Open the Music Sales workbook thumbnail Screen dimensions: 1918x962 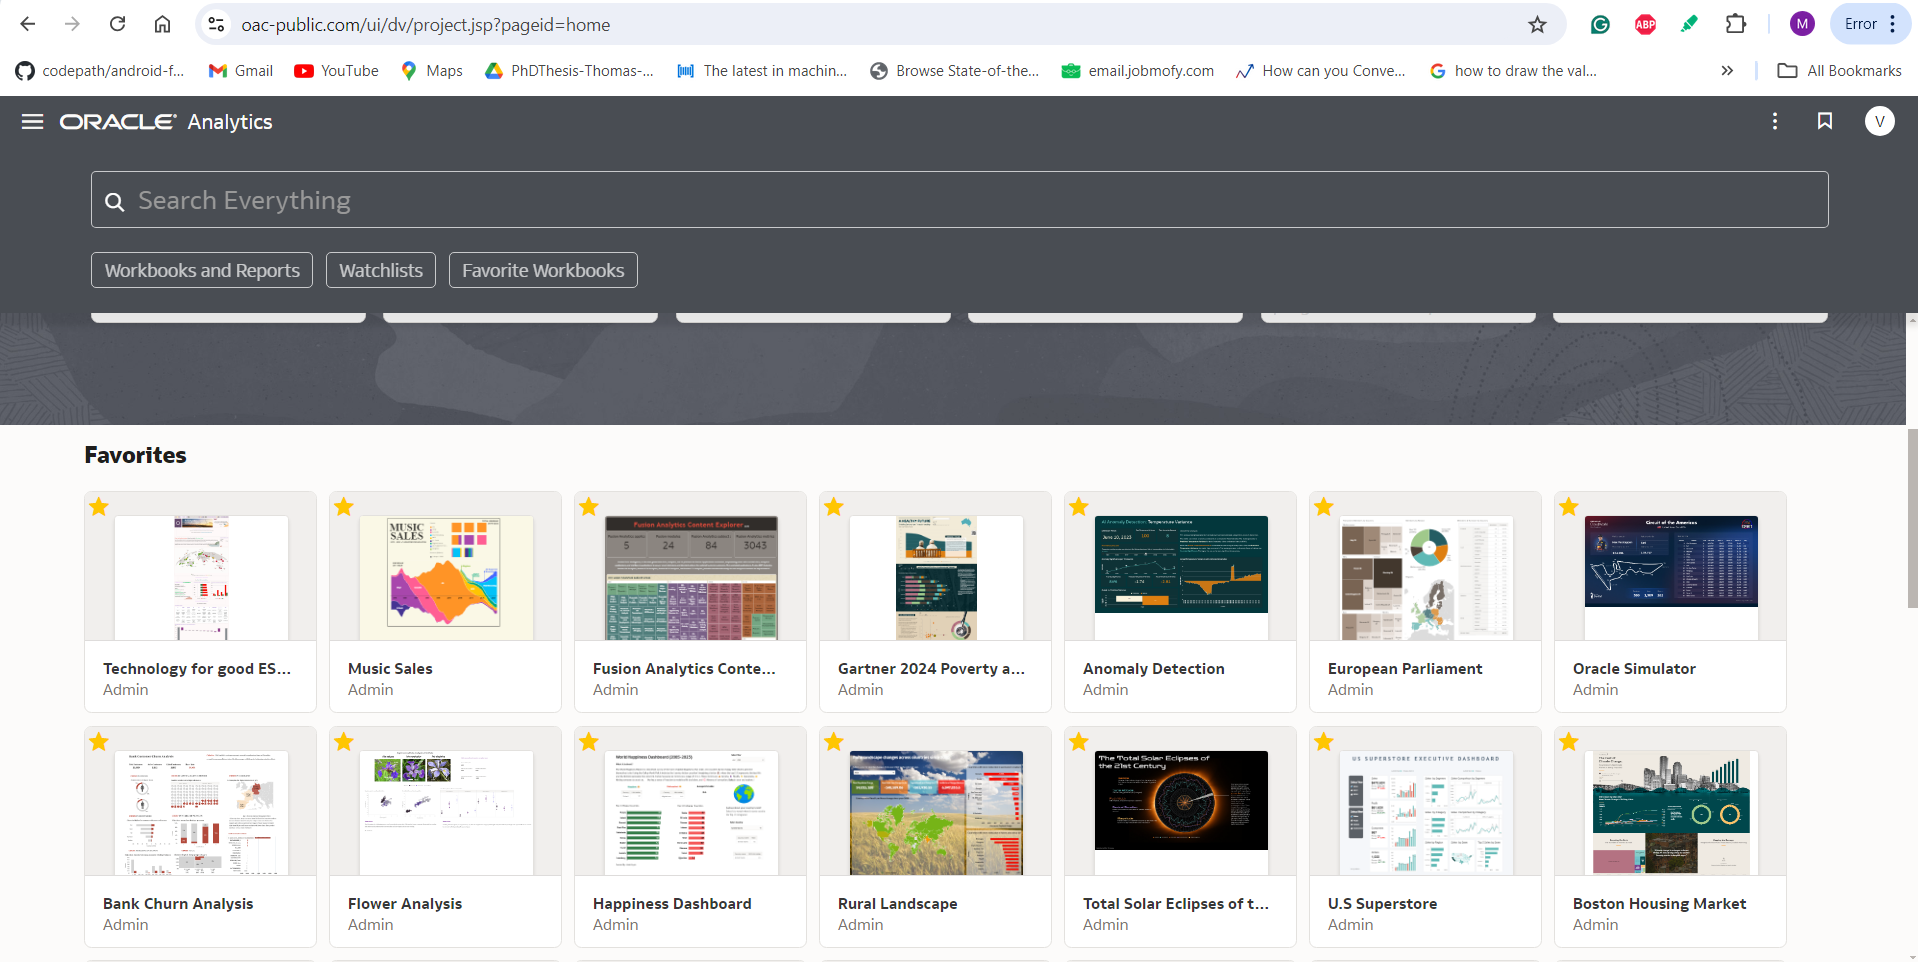click(x=446, y=578)
